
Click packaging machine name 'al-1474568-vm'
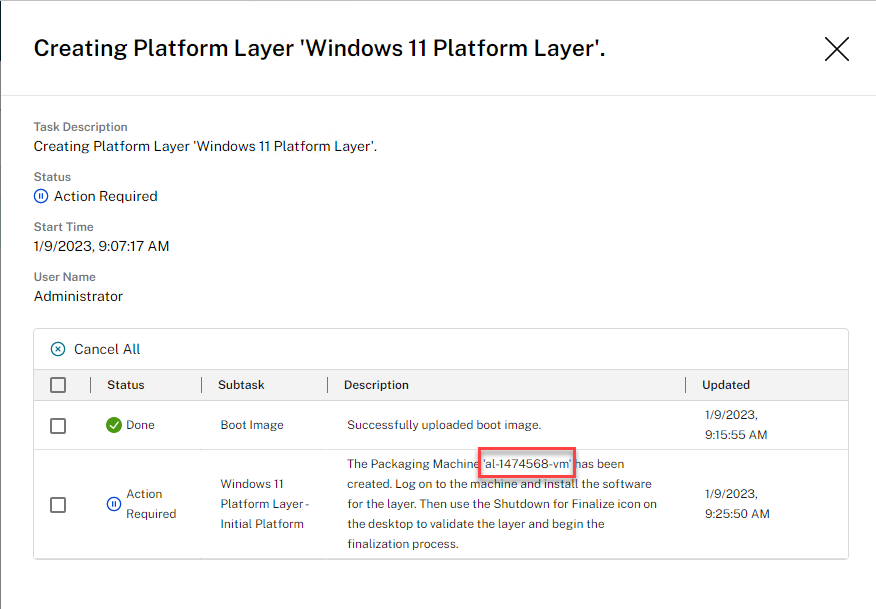tap(527, 464)
